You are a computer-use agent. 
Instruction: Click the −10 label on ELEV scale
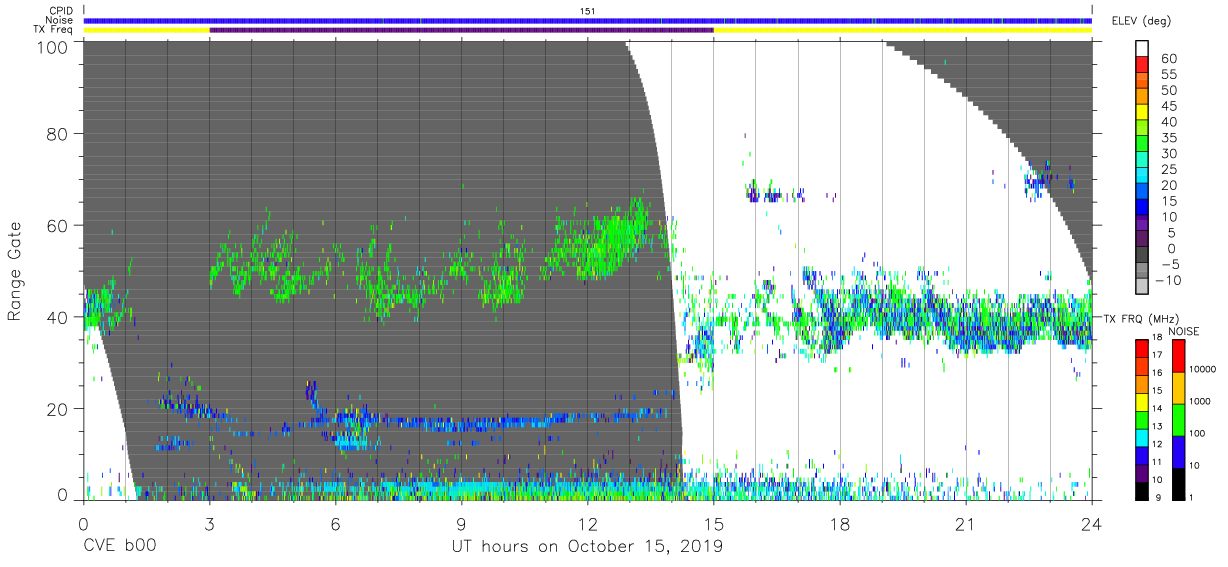[1167, 280]
